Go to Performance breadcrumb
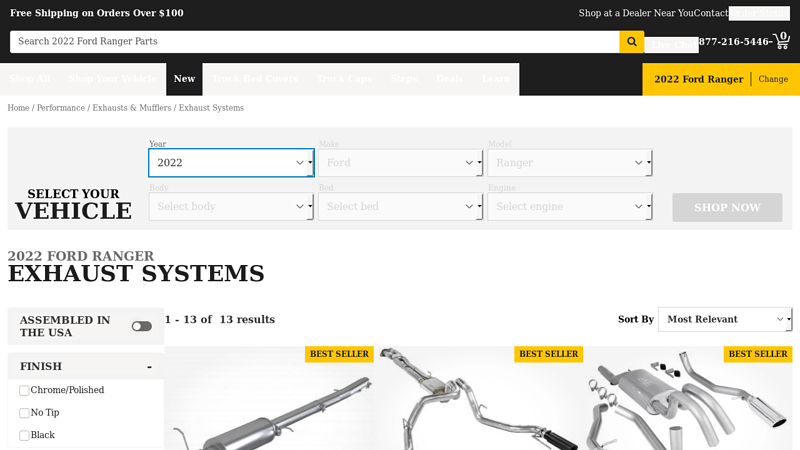The image size is (800, 450). point(61,108)
